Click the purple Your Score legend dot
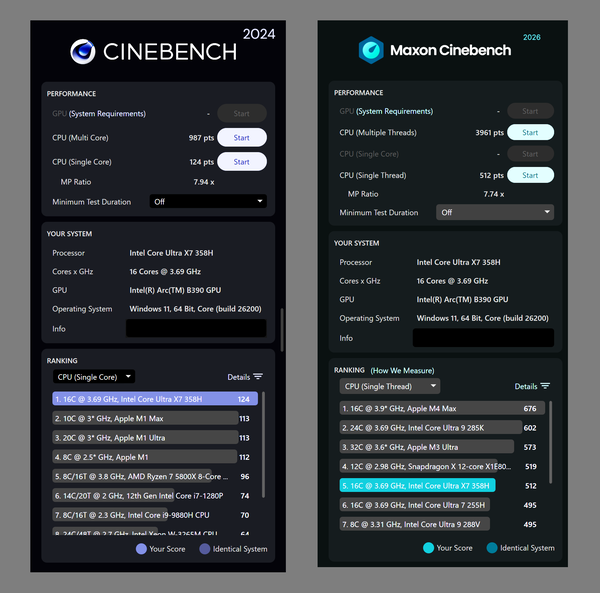Viewport: 600px width, 593px height. (x=141, y=549)
